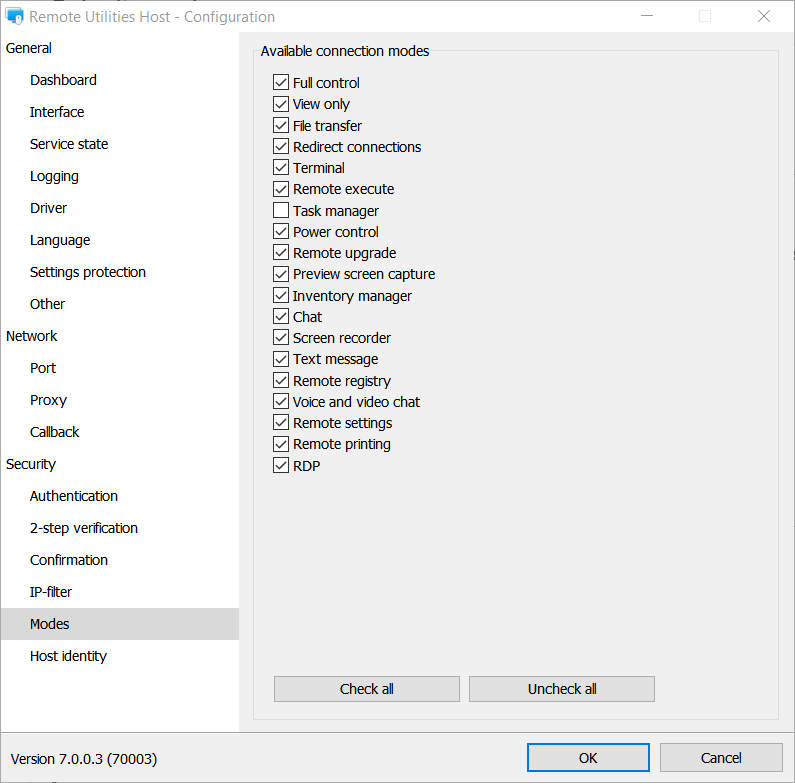The width and height of the screenshot is (795, 783).
Task: Open 2-step verification settings
Action: tap(84, 528)
